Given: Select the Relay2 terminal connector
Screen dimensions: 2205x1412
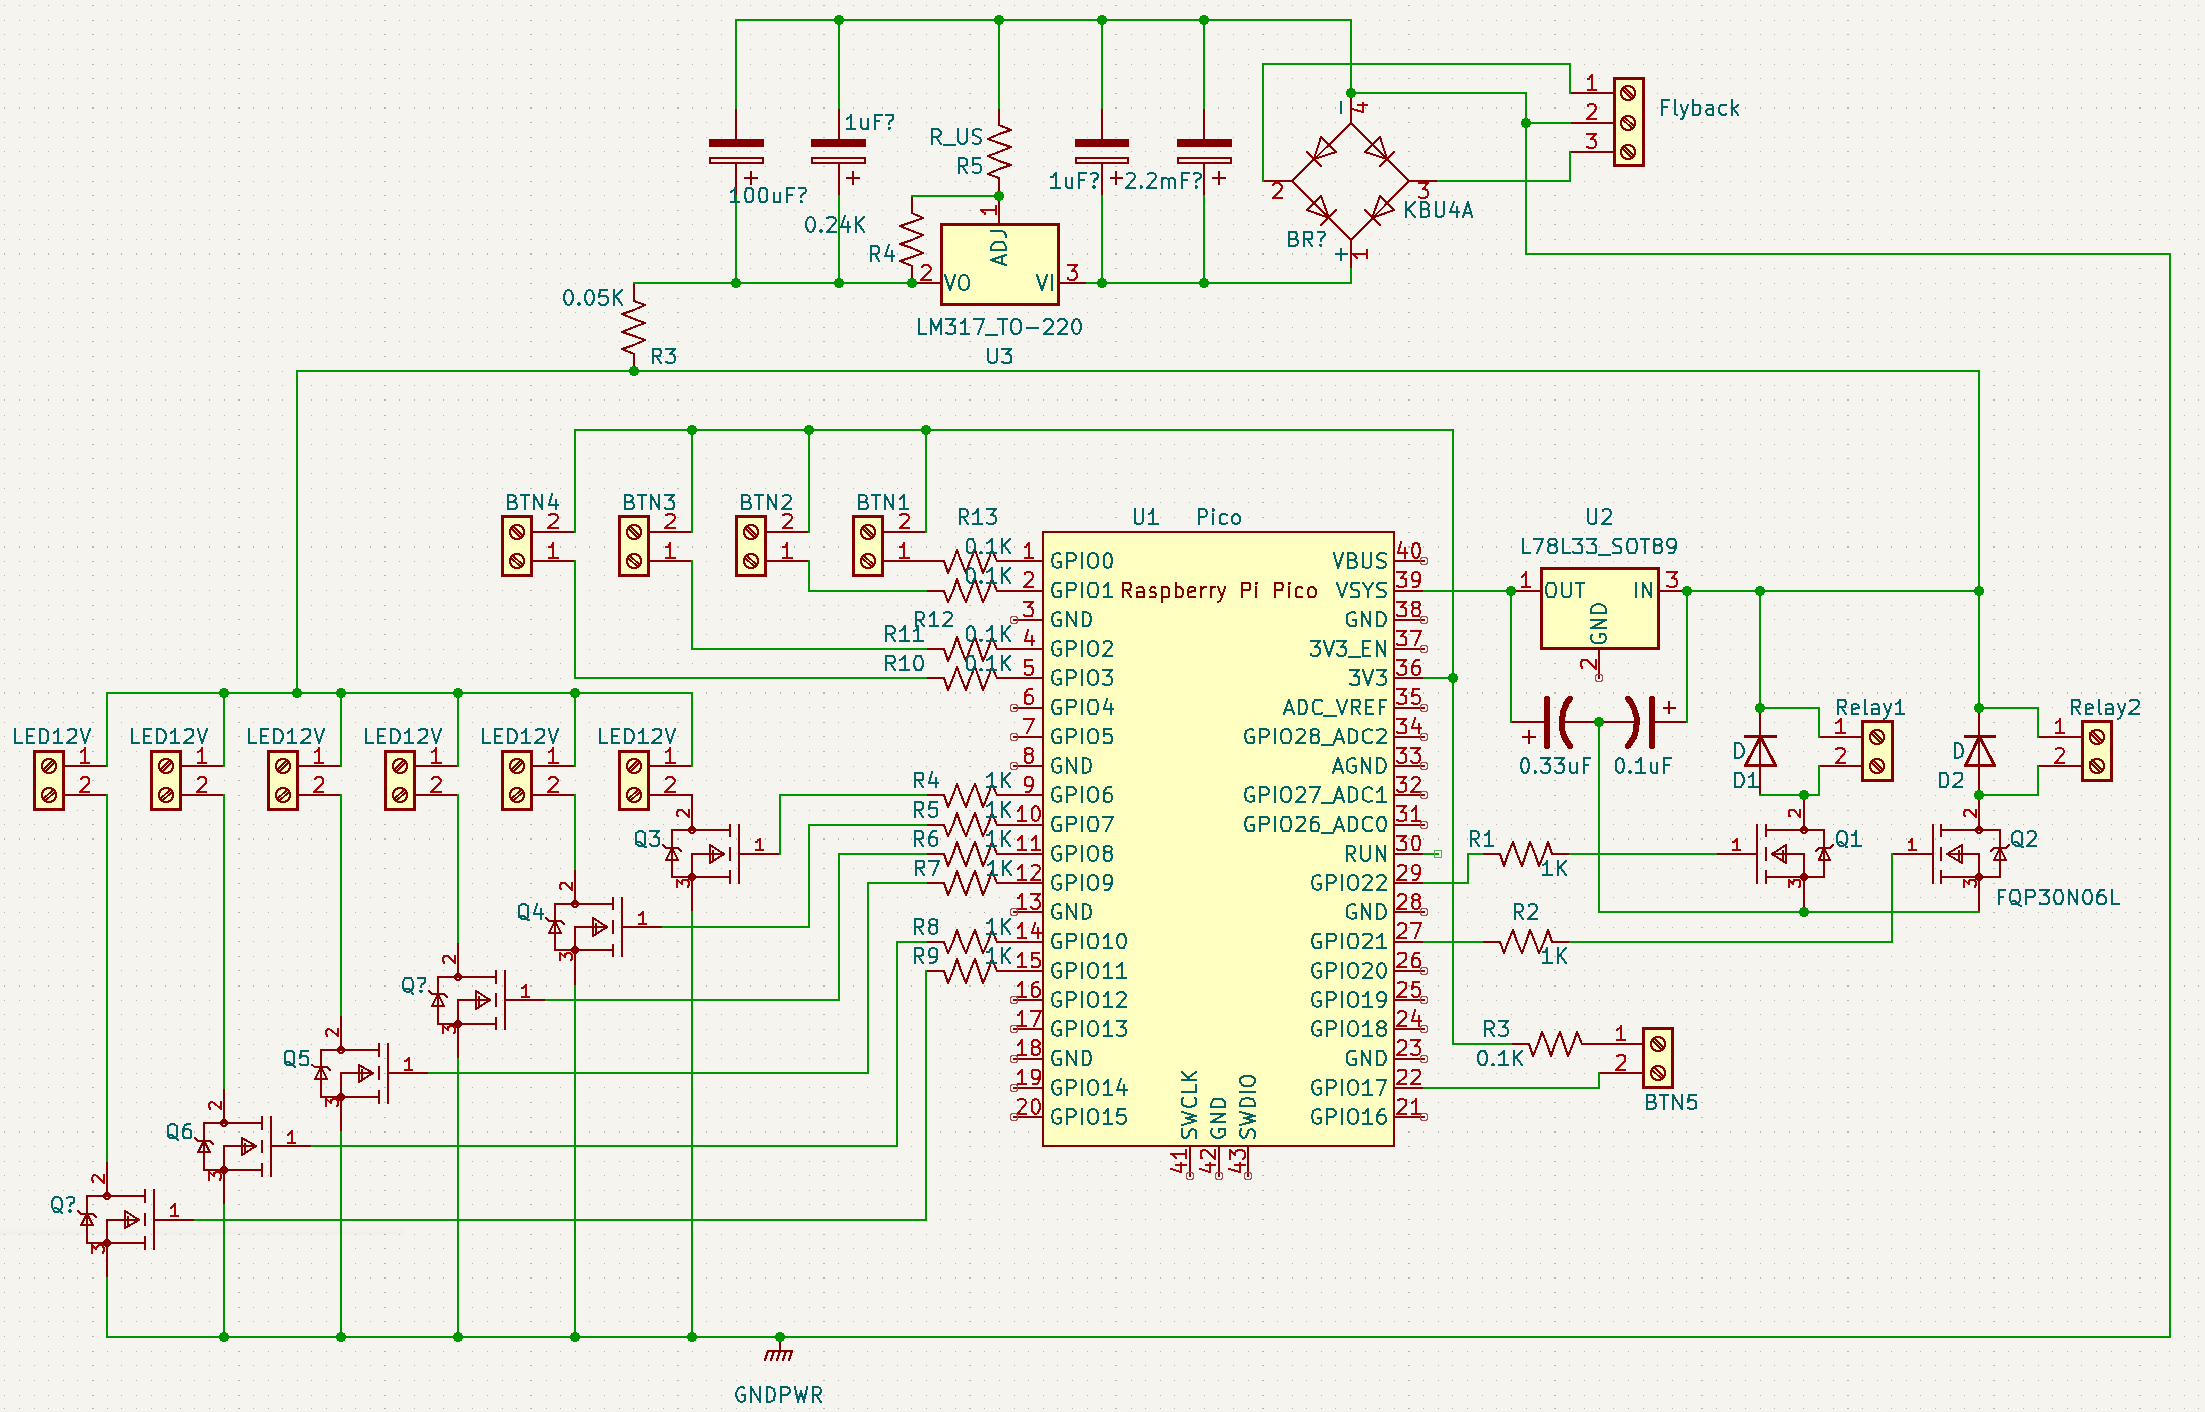Looking at the screenshot, I should 2097,751.
